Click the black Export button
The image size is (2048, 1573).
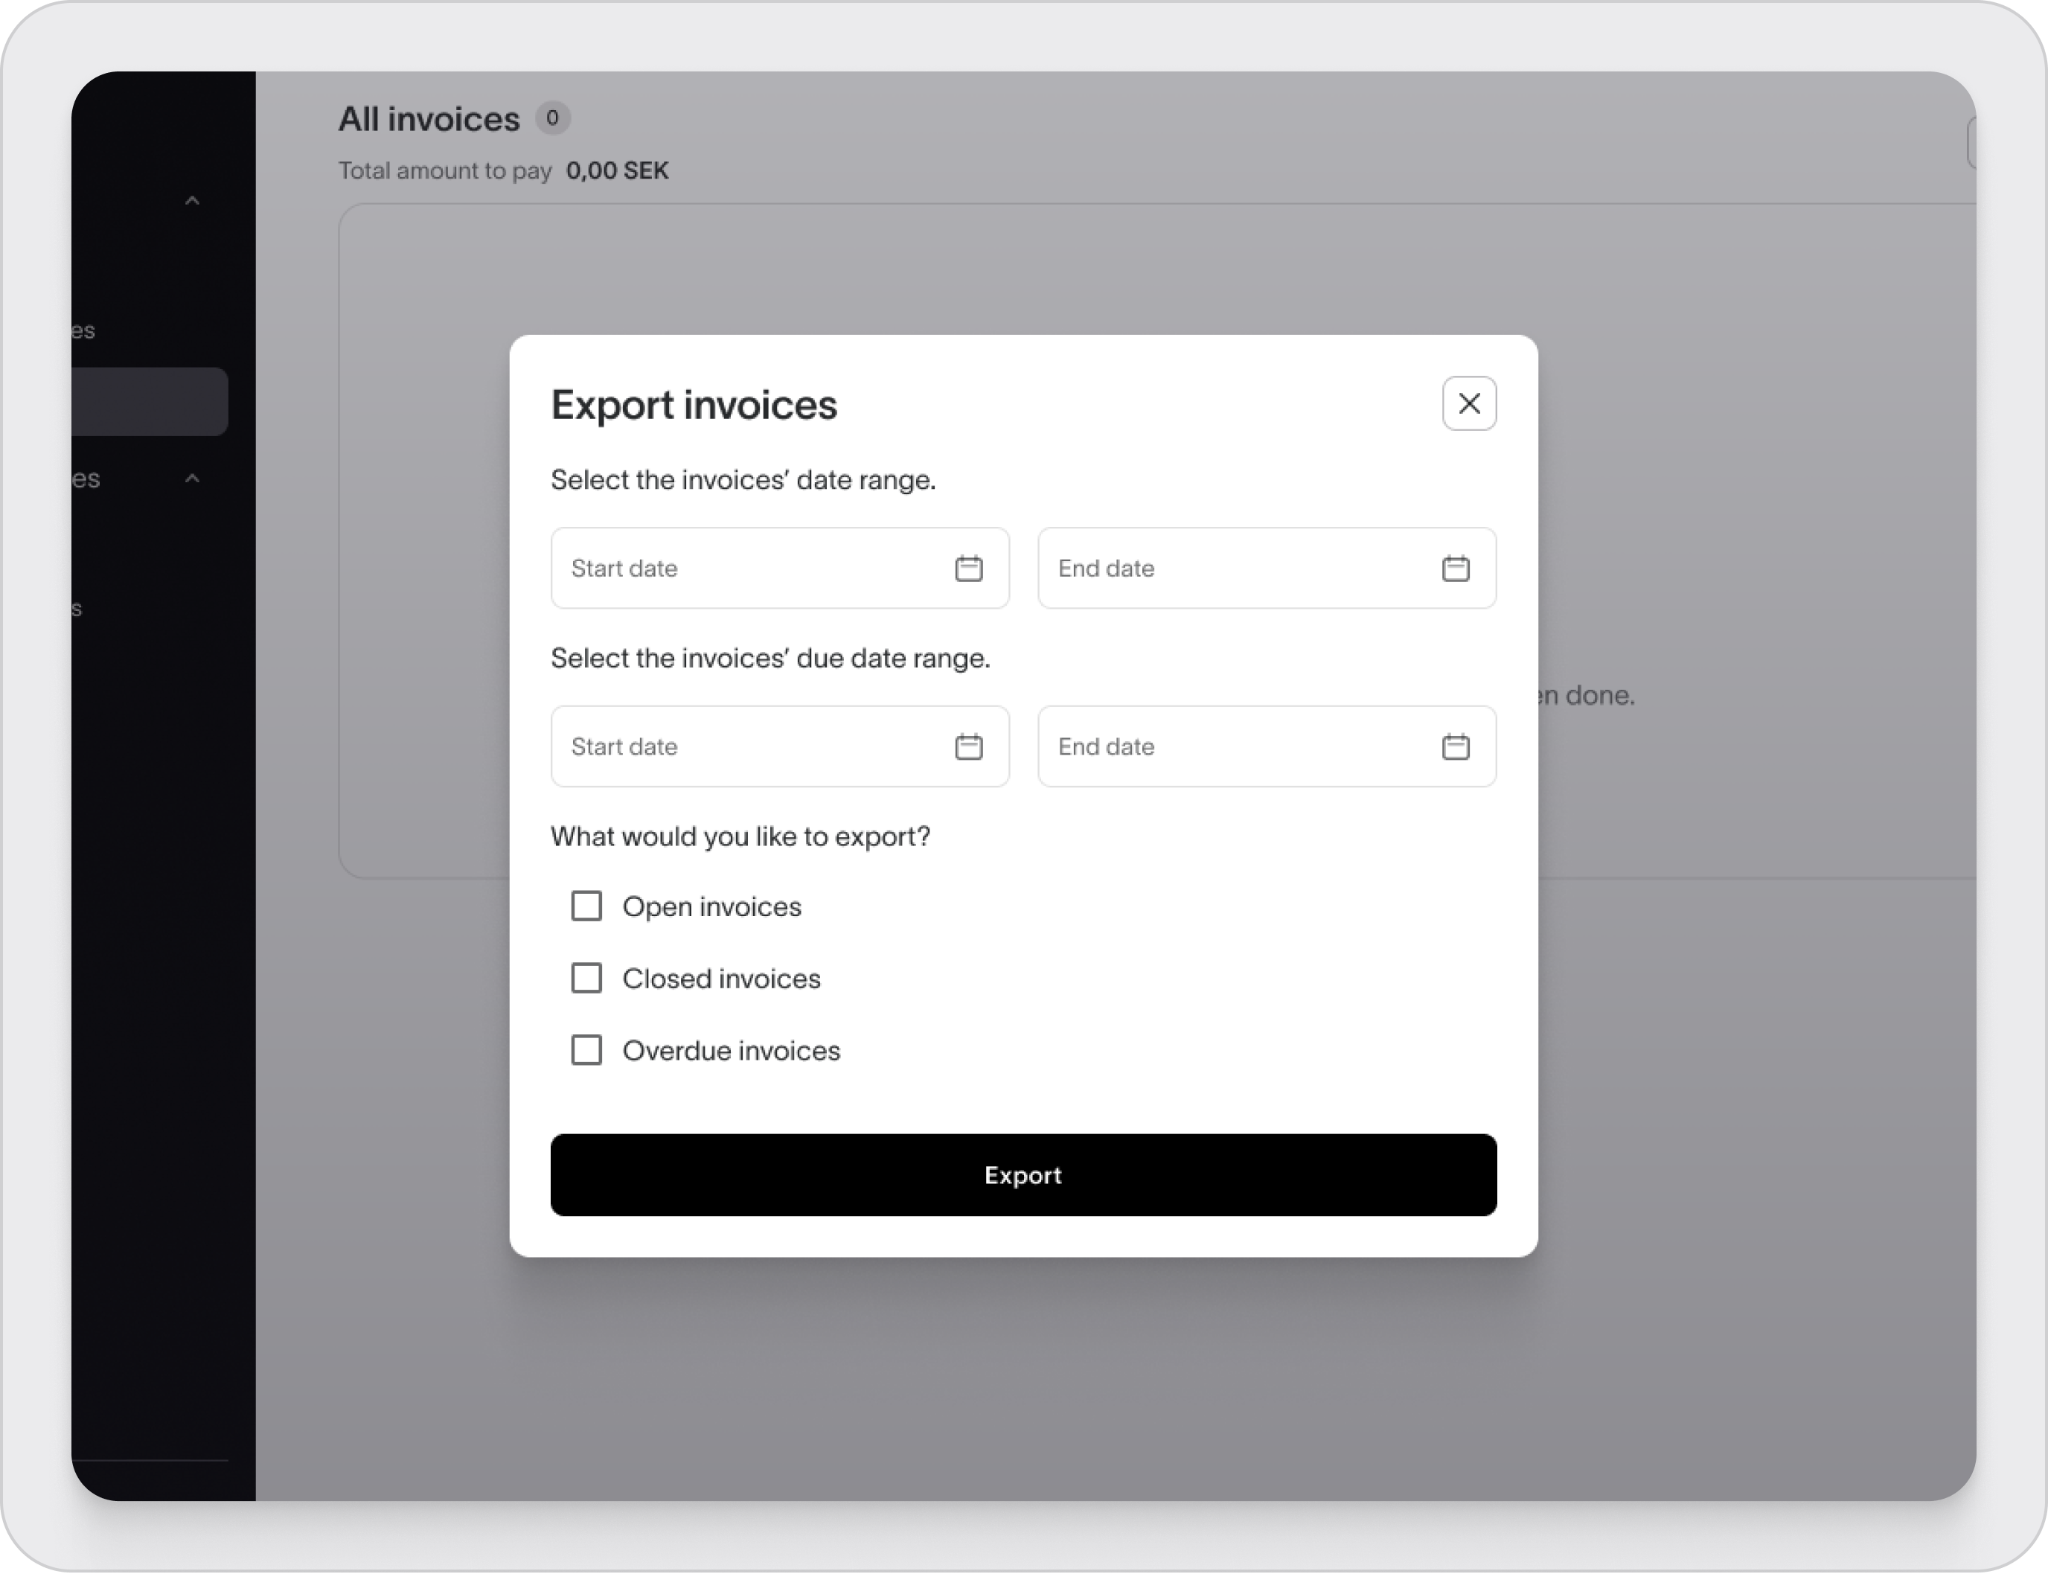pyautogui.click(x=1023, y=1175)
